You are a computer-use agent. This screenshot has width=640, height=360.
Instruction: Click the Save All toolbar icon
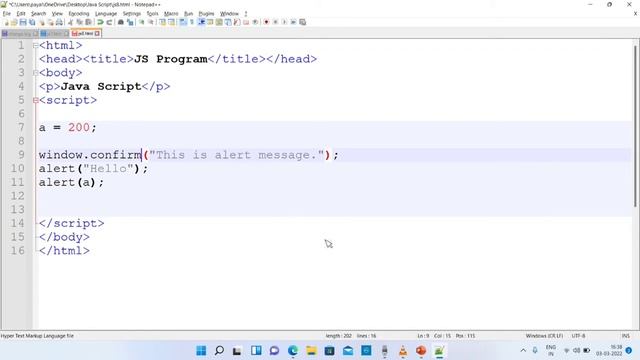pos(32,22)
